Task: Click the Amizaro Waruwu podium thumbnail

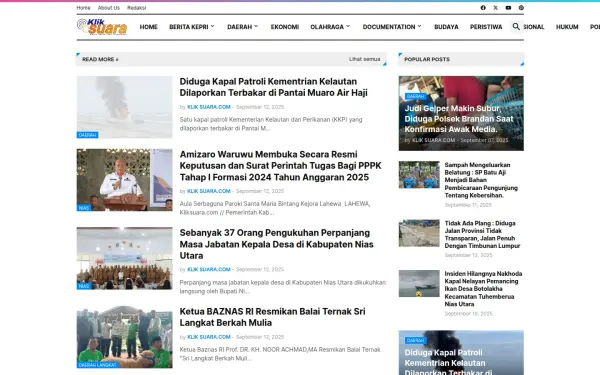Action: [x=124, y=180]
